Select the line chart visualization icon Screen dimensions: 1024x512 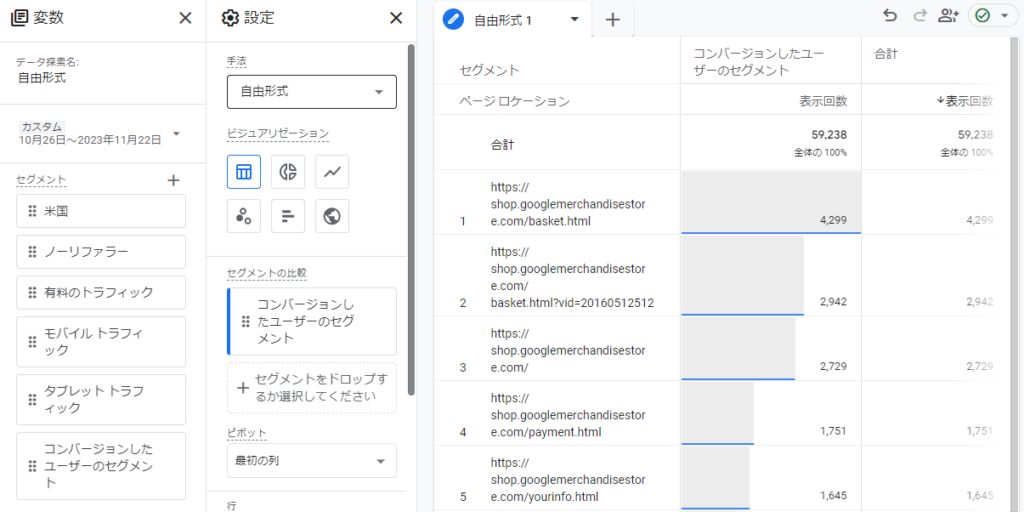coord(332,172)
